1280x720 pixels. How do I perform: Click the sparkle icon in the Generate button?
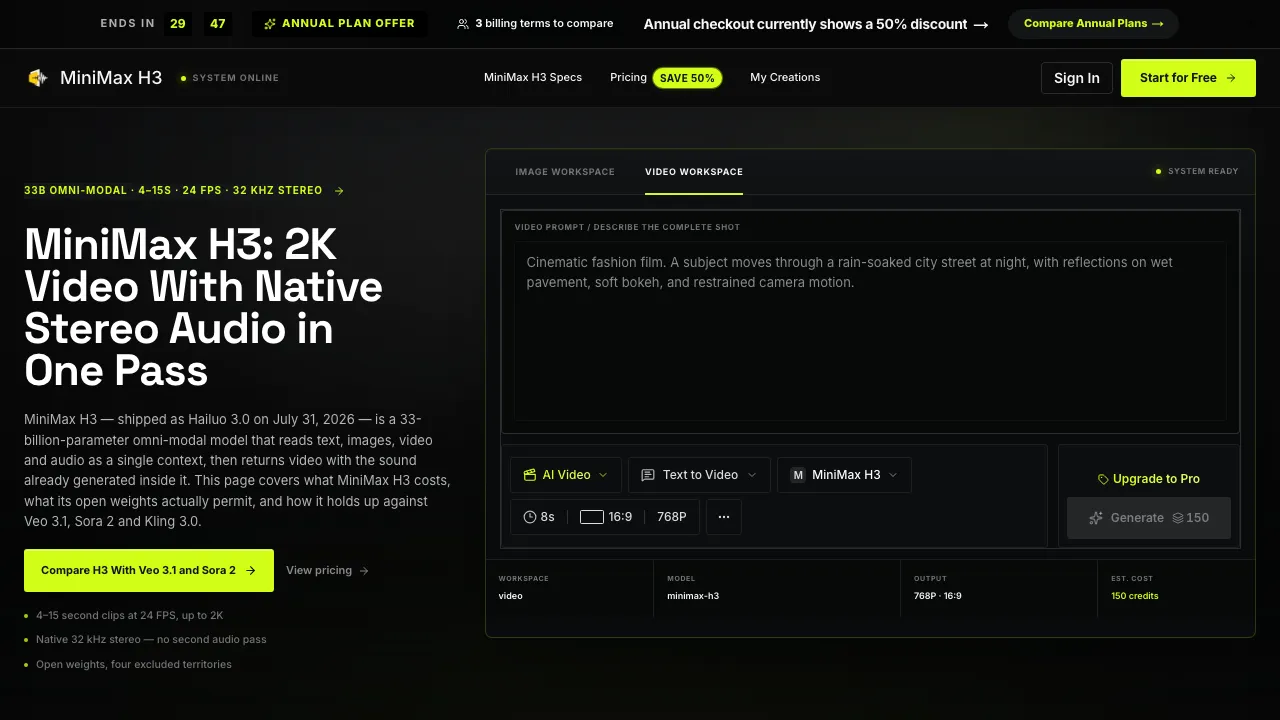1096,518
